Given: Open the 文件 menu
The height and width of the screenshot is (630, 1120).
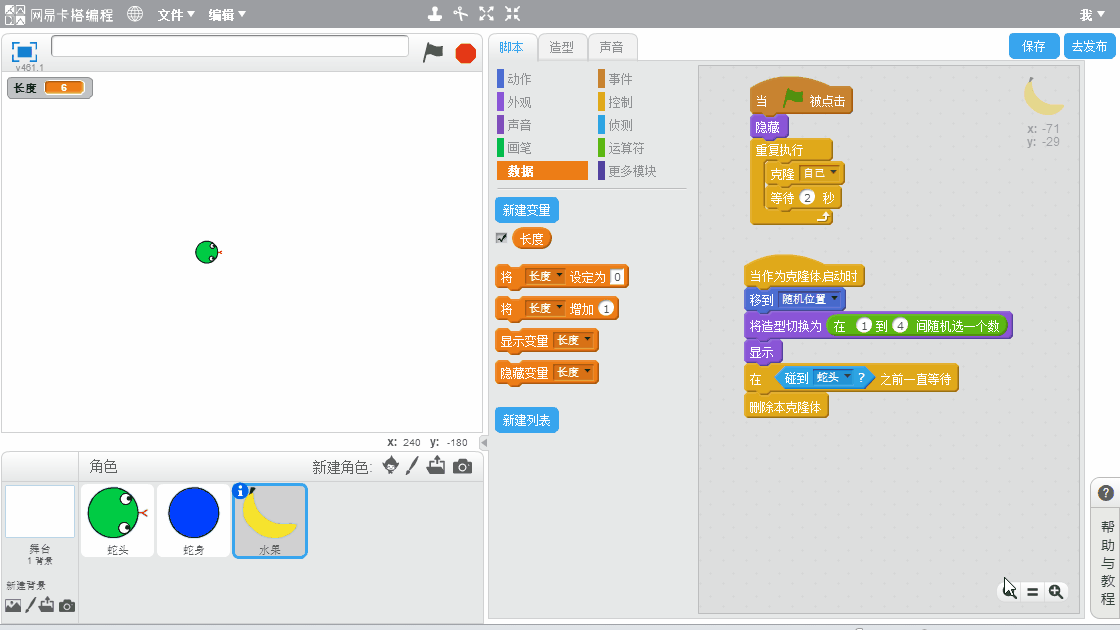Looking at the screenshot, I should point(176,15).
